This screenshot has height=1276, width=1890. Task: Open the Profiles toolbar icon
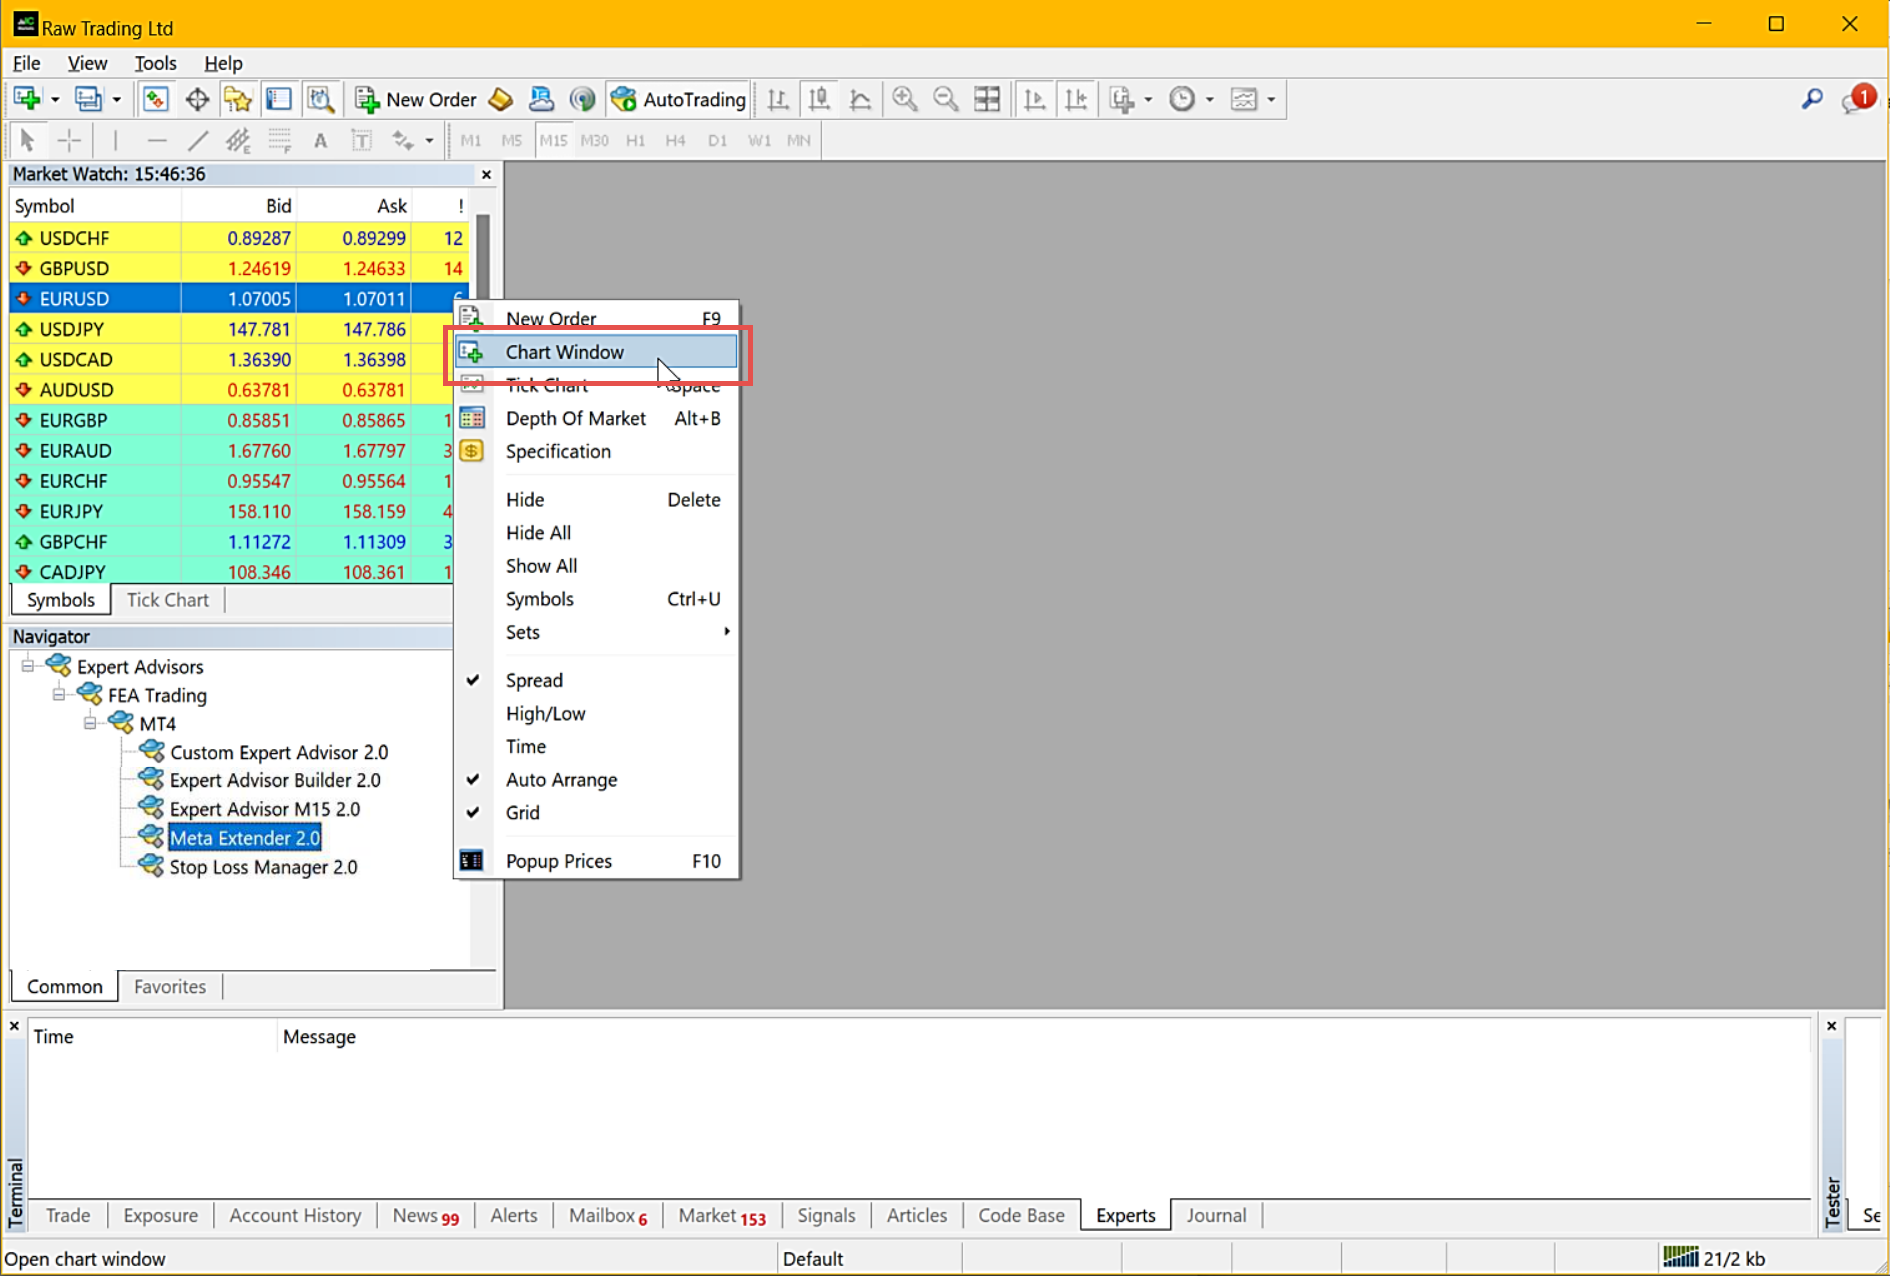(x=88, y=99)
